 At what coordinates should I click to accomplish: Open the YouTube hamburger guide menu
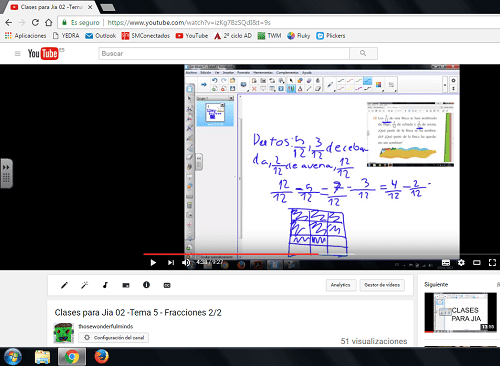coord(18,53)
